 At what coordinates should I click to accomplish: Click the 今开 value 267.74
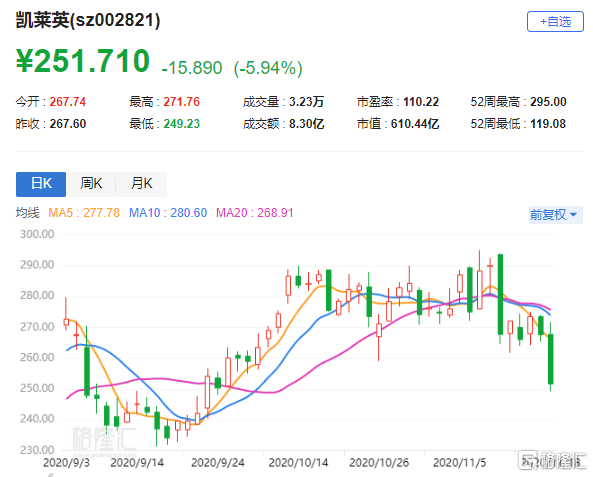(68, 102)
